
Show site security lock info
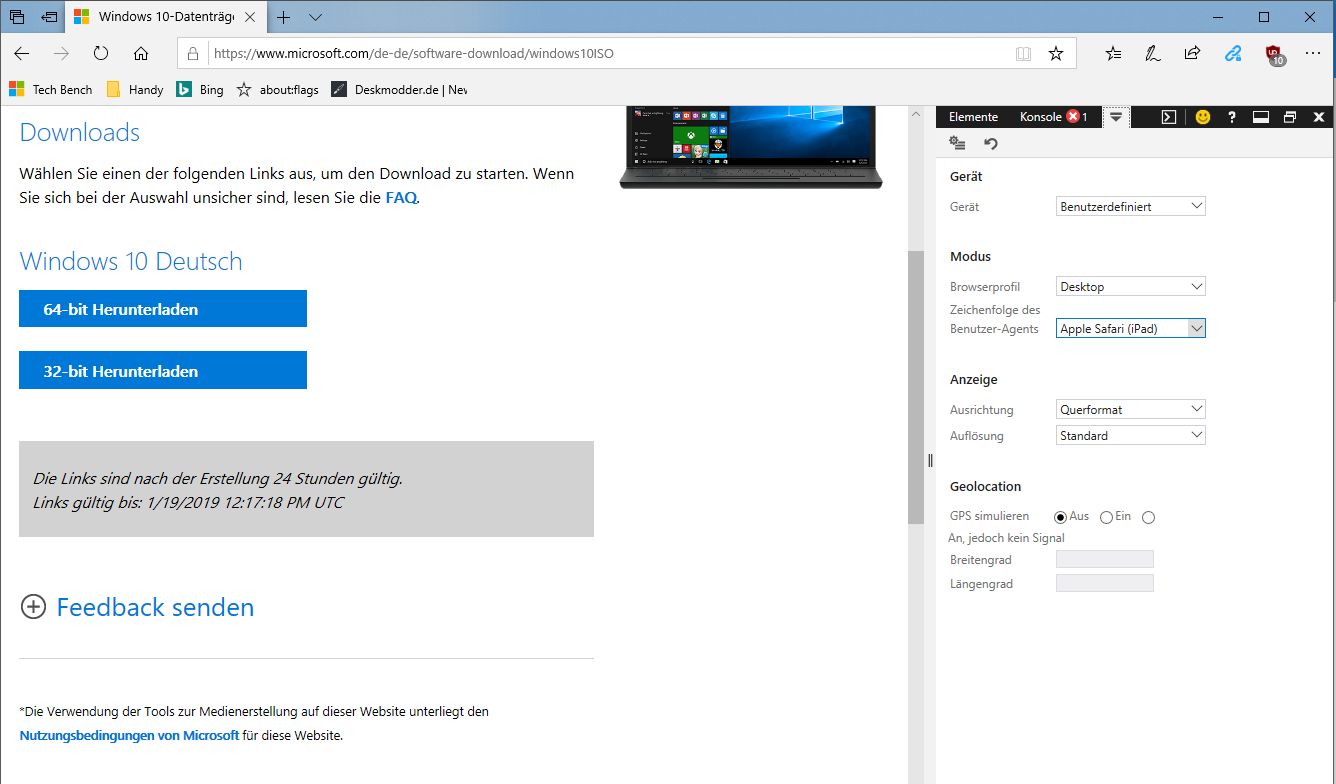coord(195,54)
